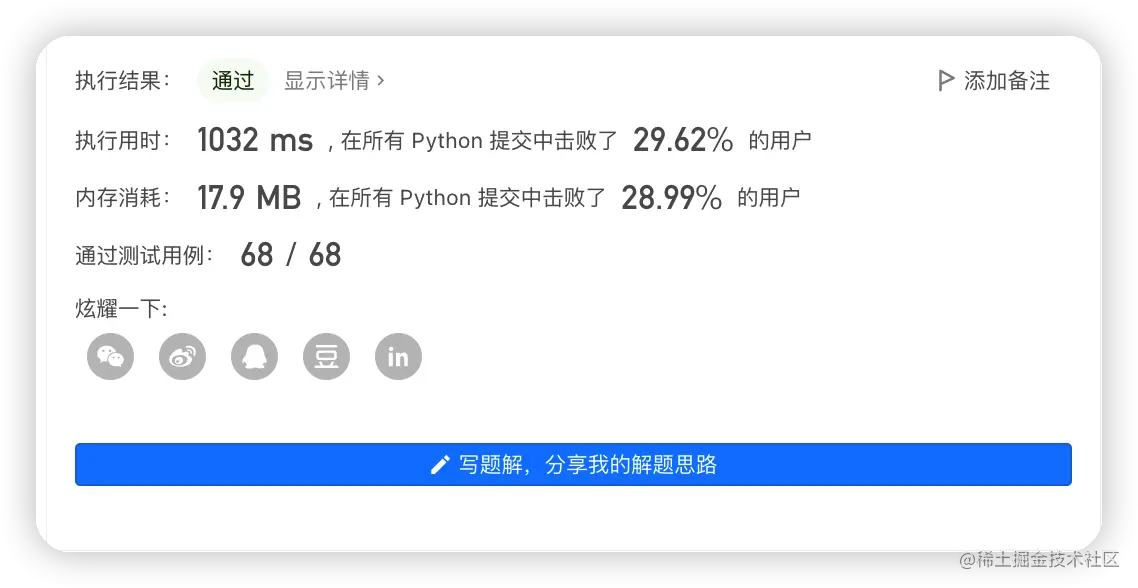Click the pencil icon in 写题解 button

[439, 465]
